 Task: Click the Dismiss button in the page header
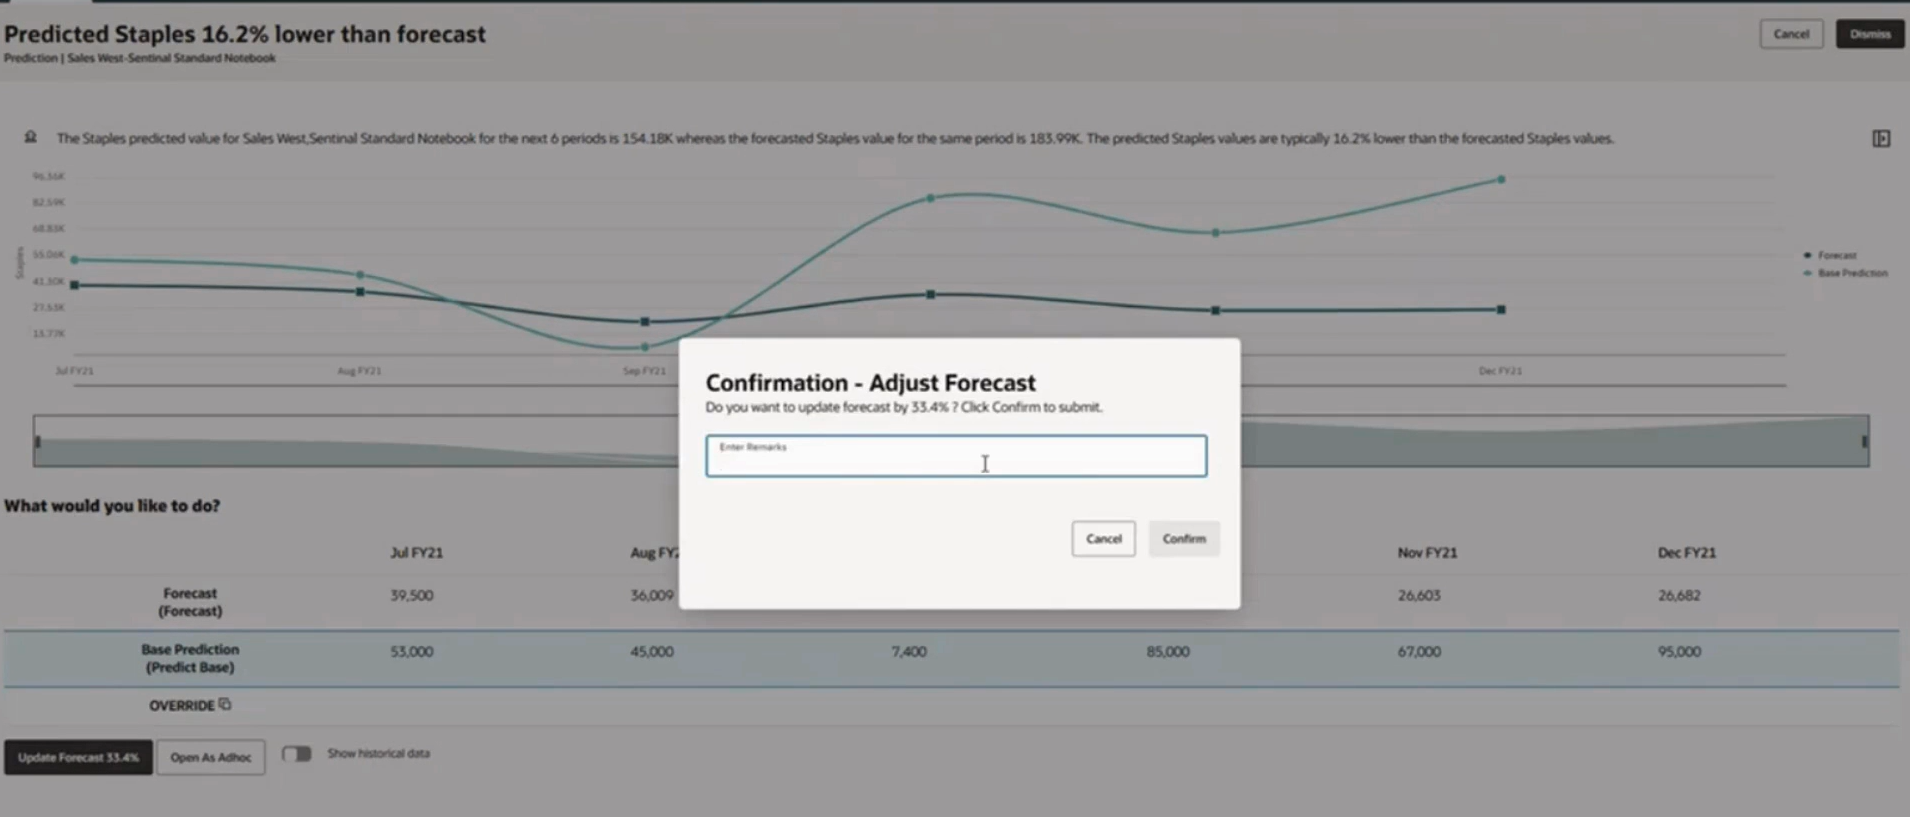(x=1870, y=34)
